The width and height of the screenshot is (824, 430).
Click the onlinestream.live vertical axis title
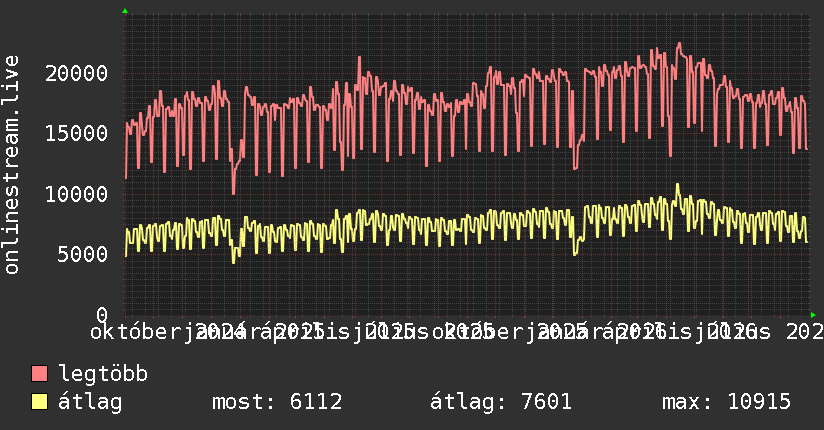11,165
